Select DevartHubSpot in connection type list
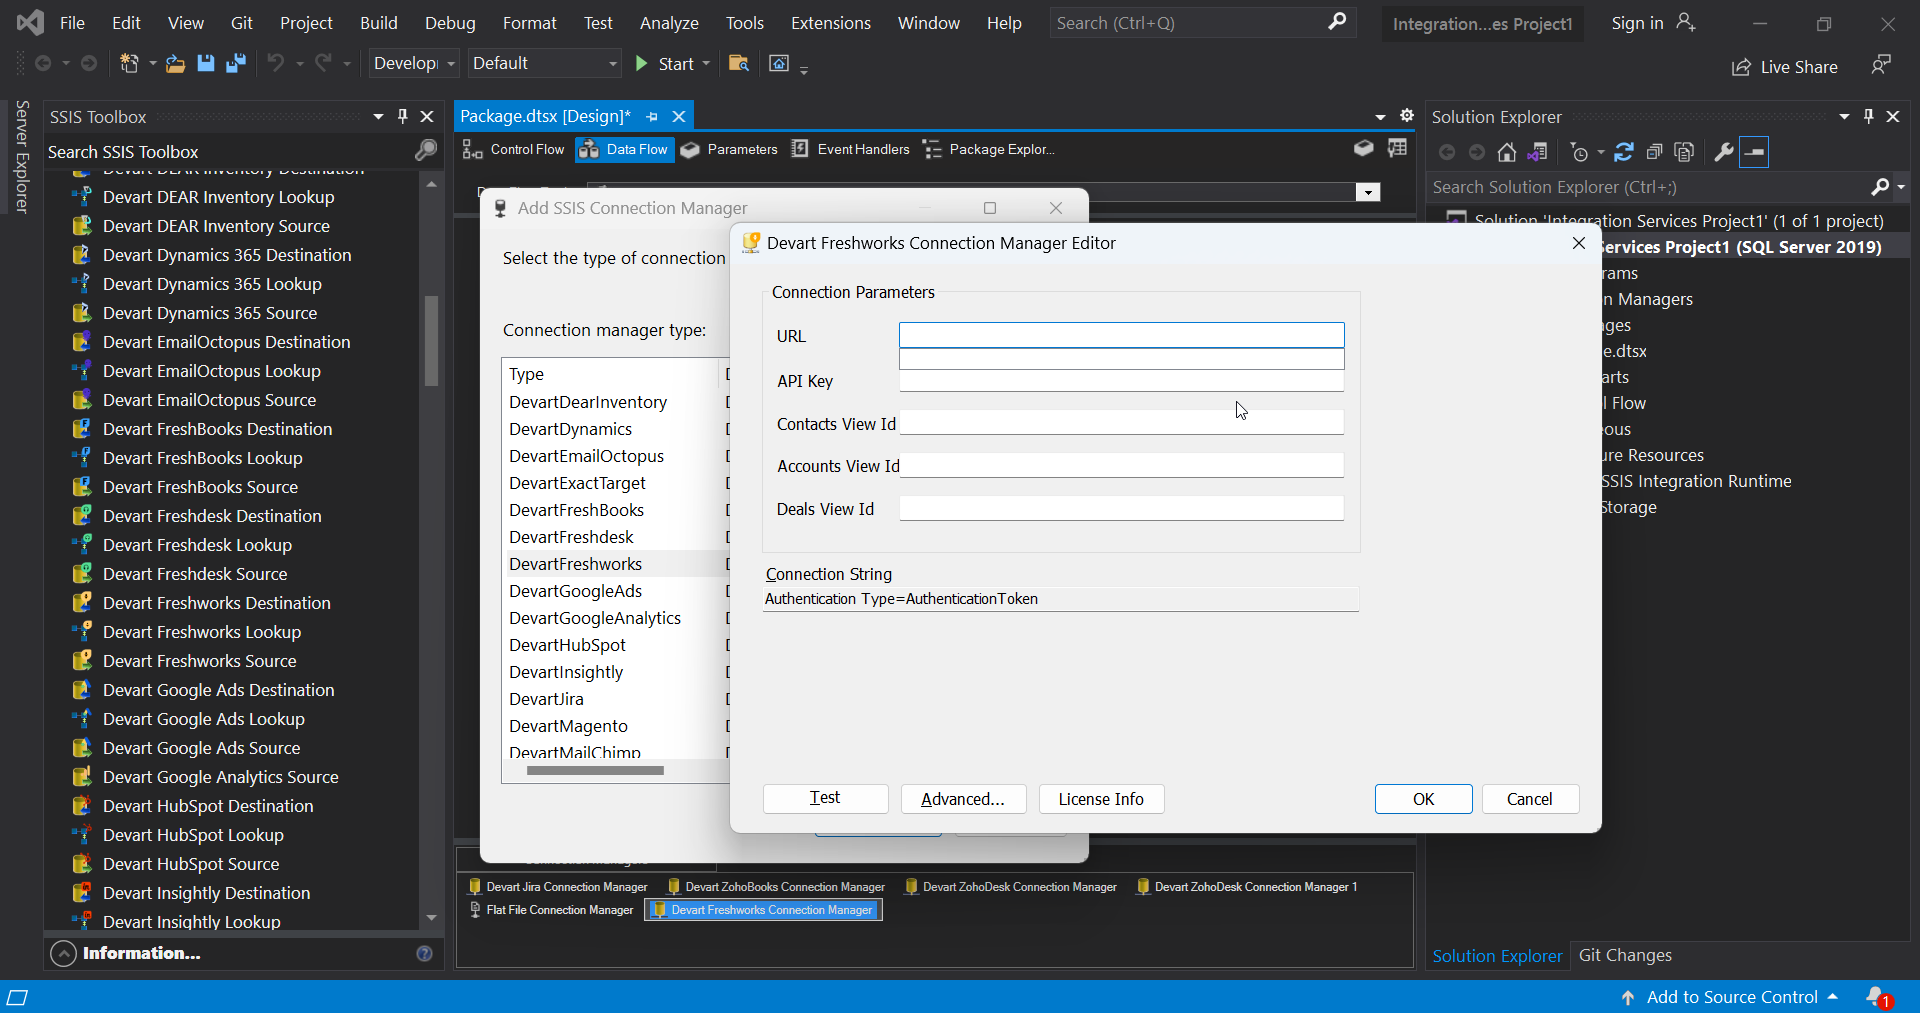This screenshot has height=1013, width=1920. 567,645
